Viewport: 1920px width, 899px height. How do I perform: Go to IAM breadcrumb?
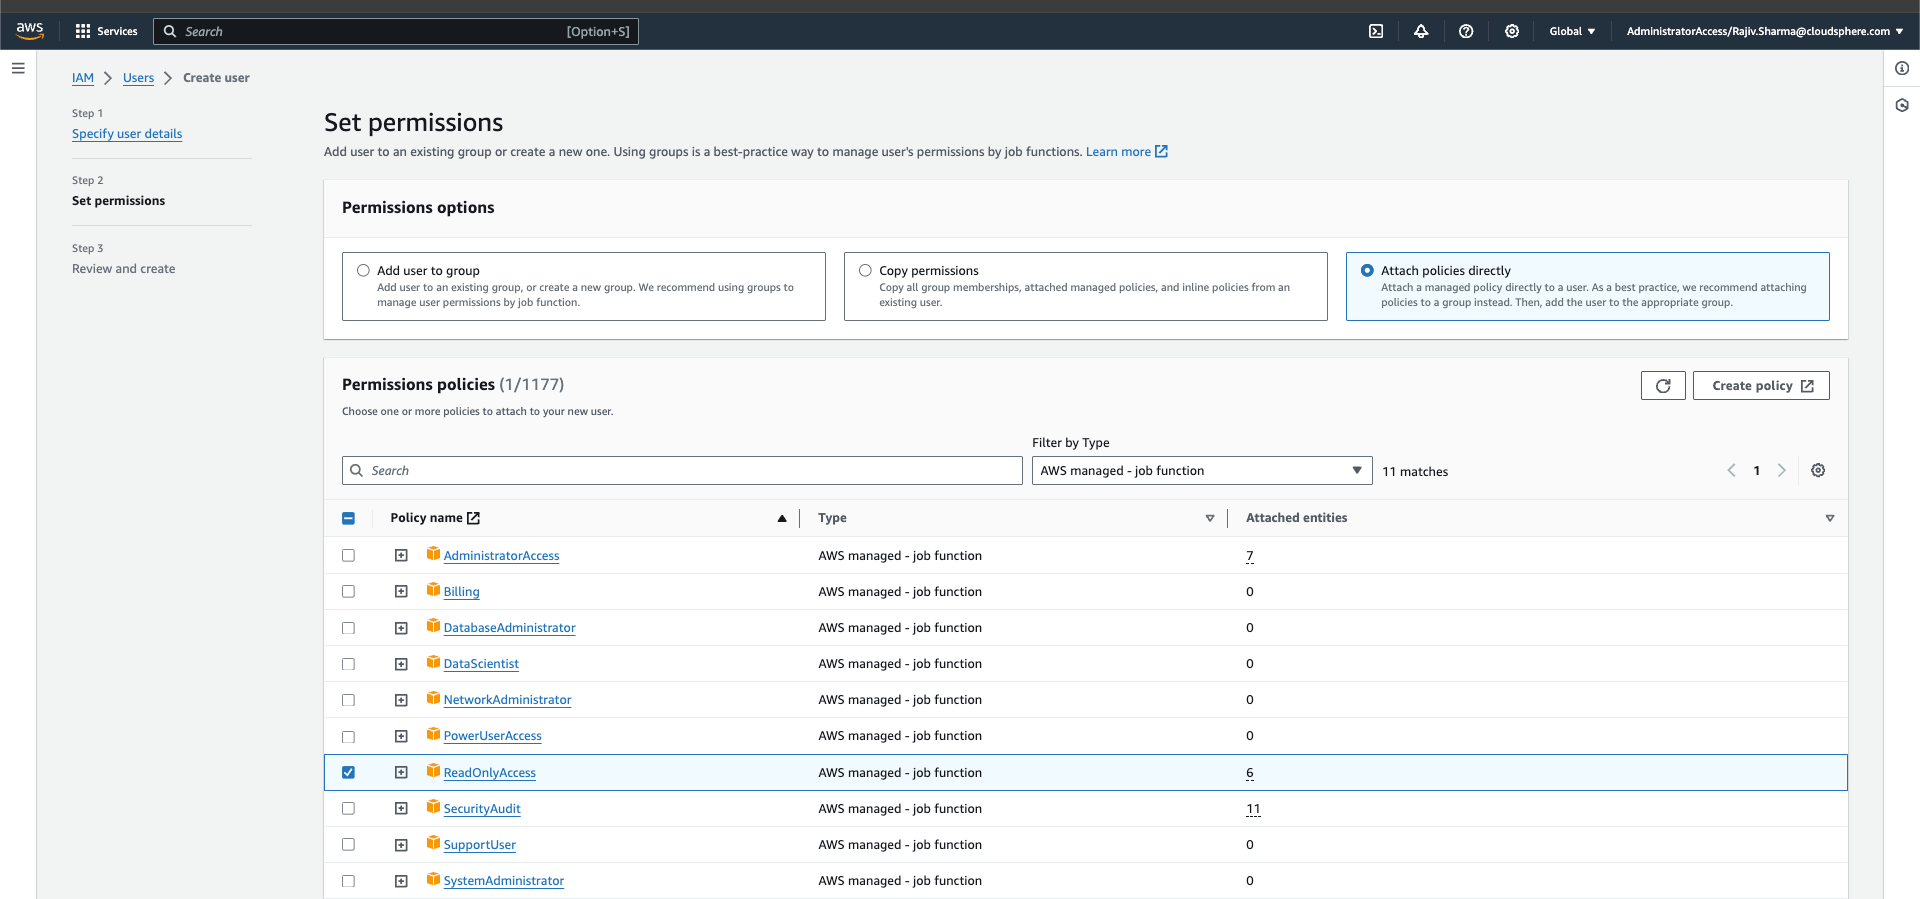[x=83, y=78]
